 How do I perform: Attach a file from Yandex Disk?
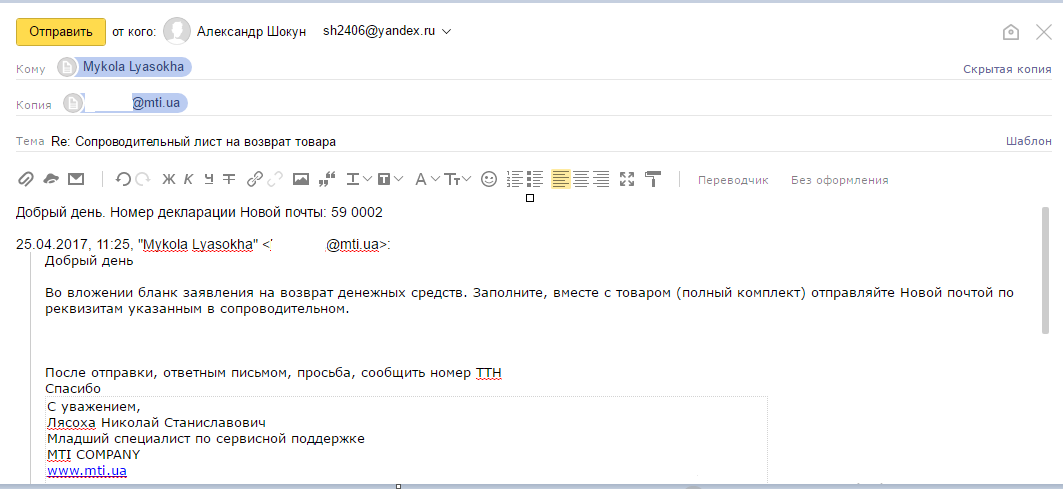click(x=50, y=180)
